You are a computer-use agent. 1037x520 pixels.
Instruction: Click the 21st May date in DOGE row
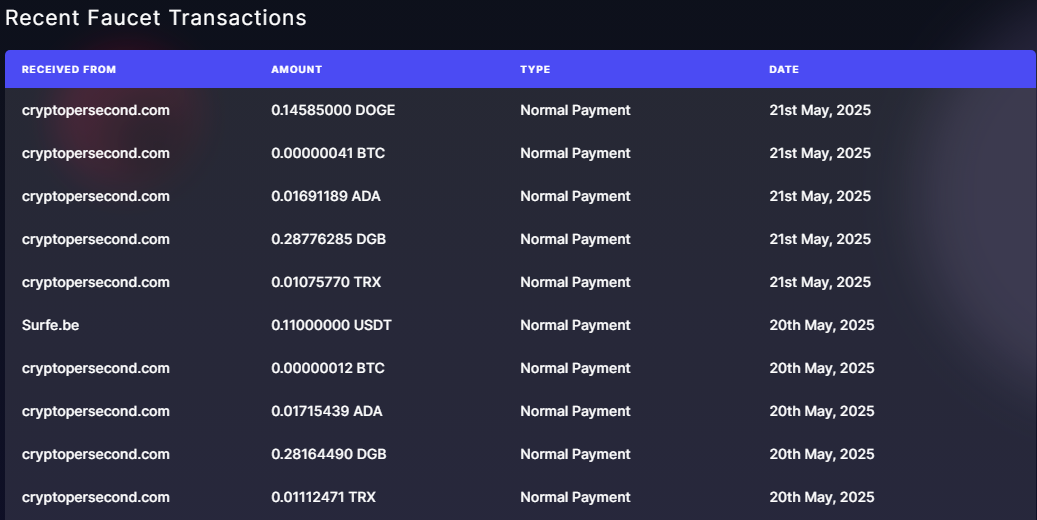(x=820, y=110)
